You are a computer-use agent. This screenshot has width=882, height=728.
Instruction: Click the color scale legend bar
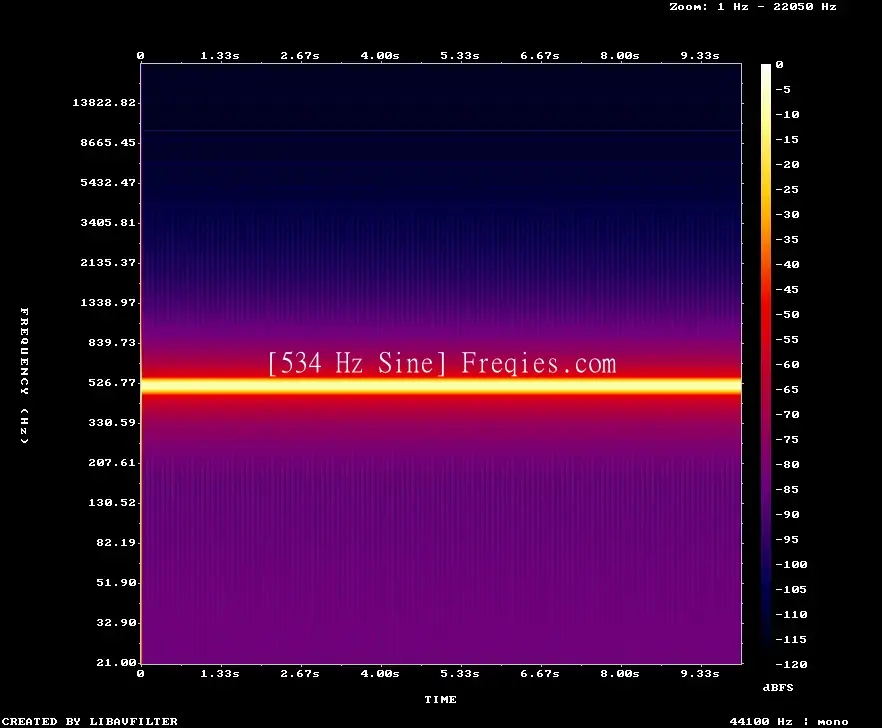(x=766, y=364)
